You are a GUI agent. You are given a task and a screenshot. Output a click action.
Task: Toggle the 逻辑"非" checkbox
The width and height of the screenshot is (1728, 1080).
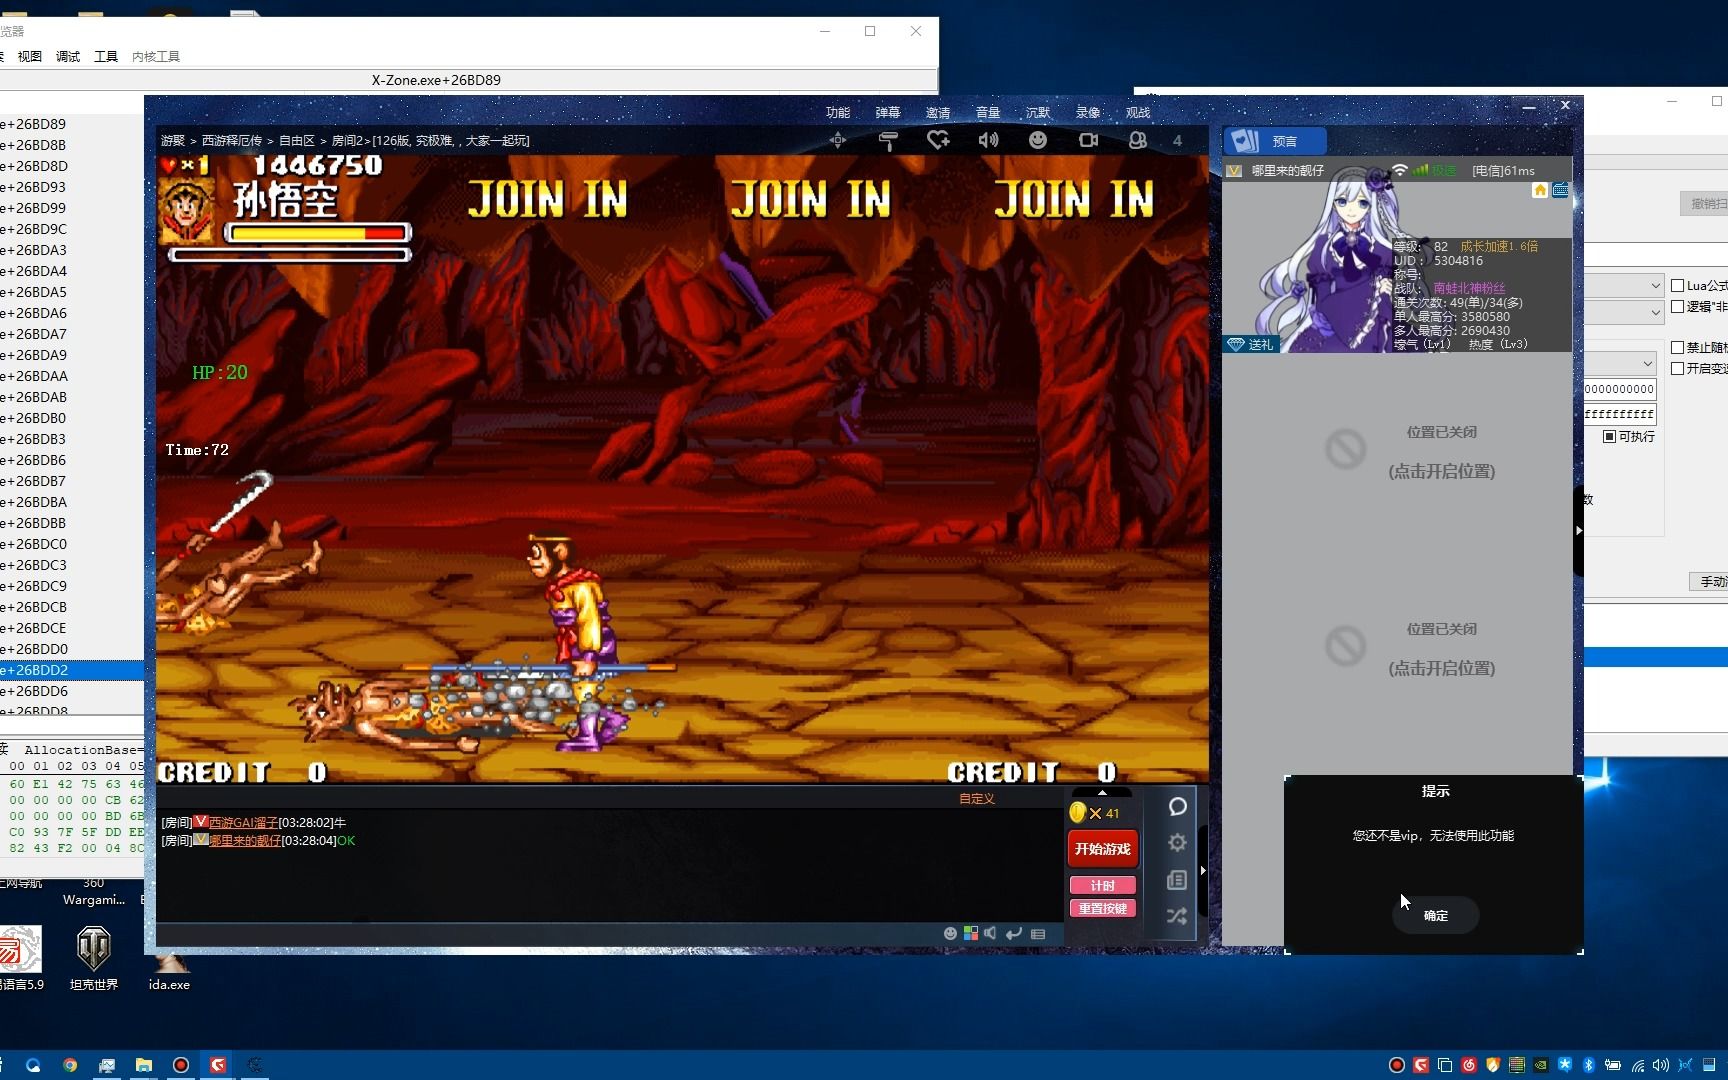[x=1678, y=307]
